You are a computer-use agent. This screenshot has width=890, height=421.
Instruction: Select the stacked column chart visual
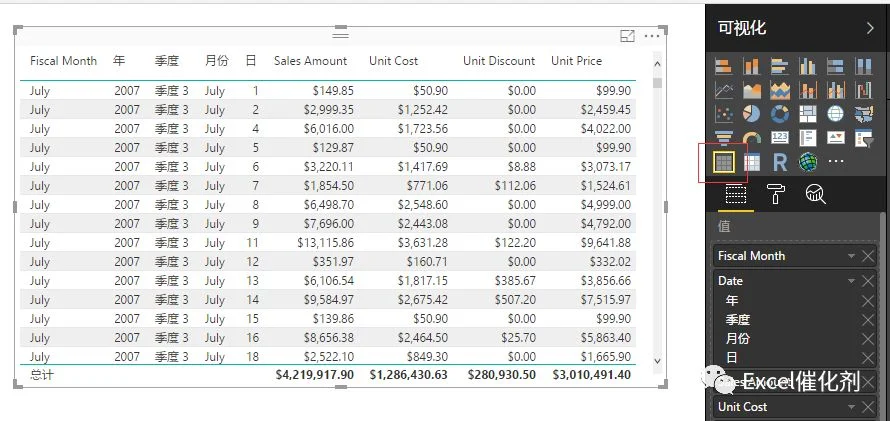(752, 66)
